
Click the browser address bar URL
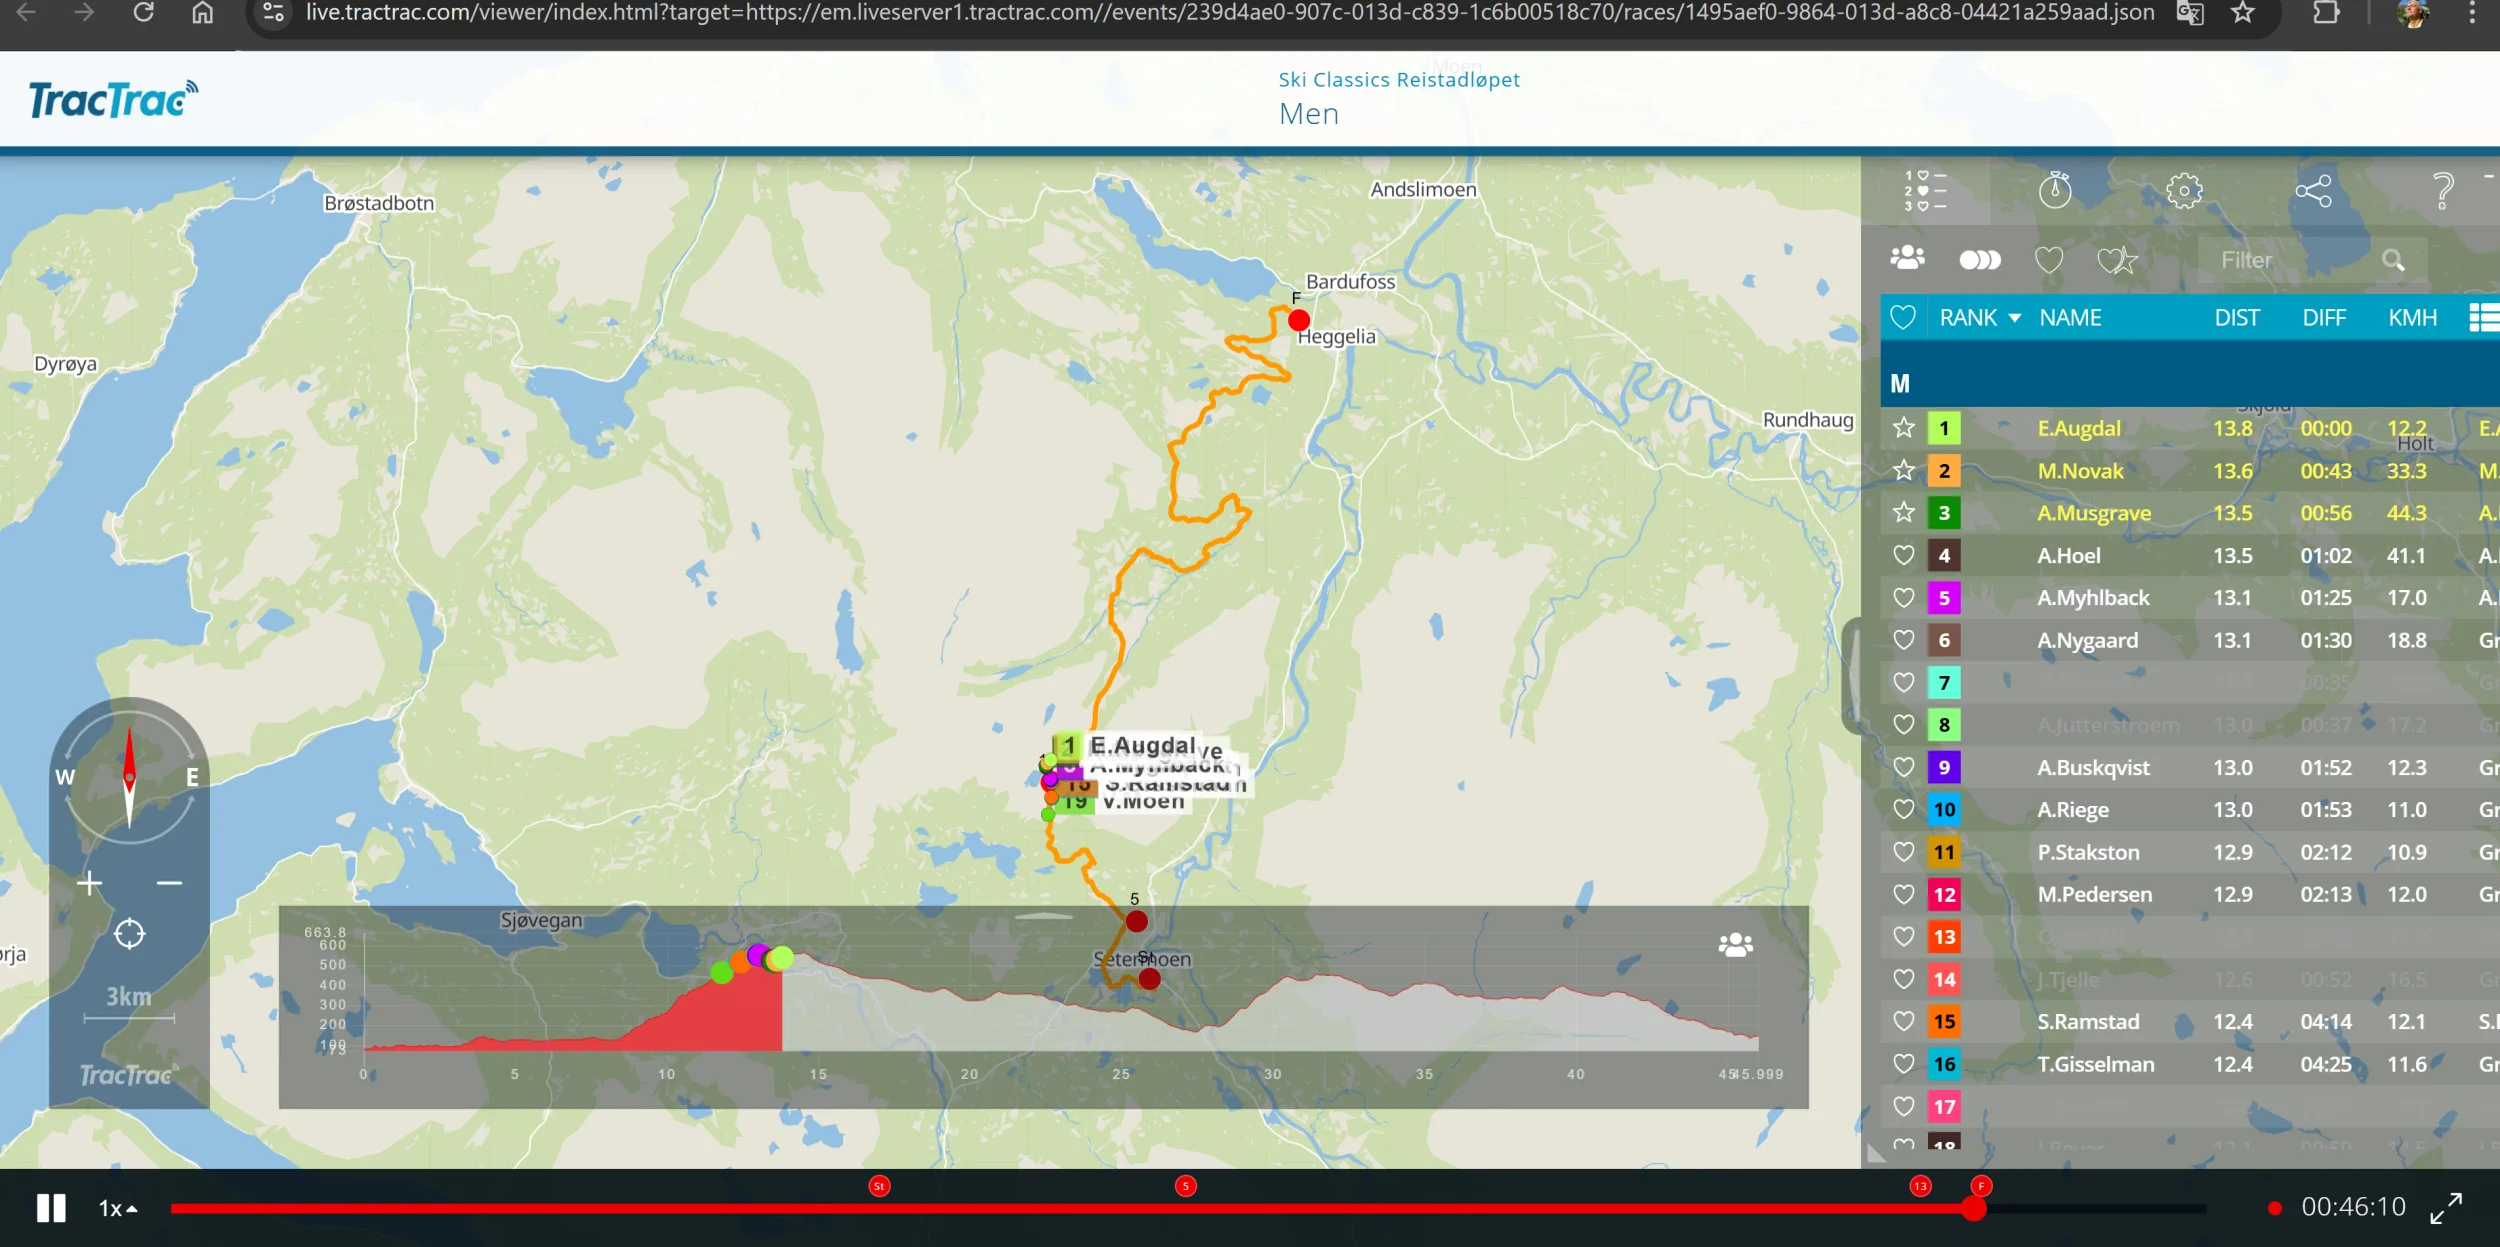point(1229,13)
